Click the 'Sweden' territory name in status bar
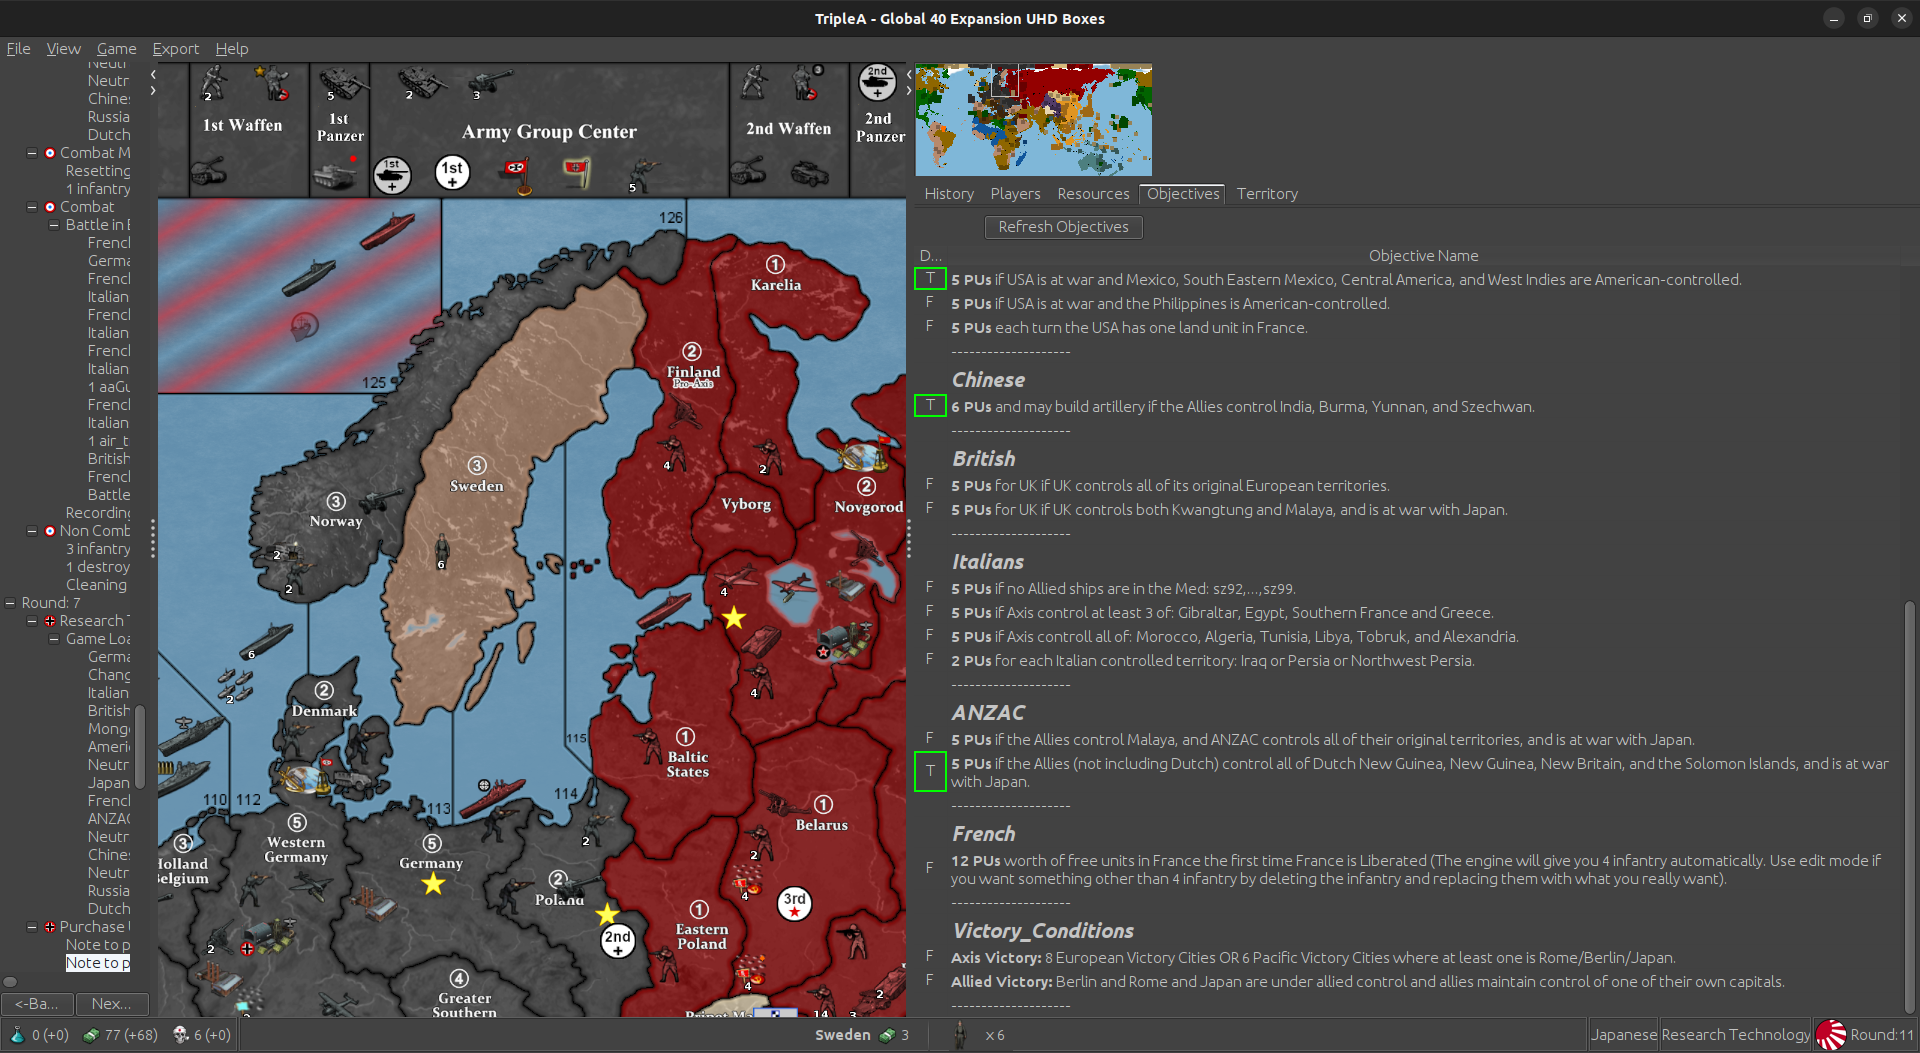 [842, 1035]
